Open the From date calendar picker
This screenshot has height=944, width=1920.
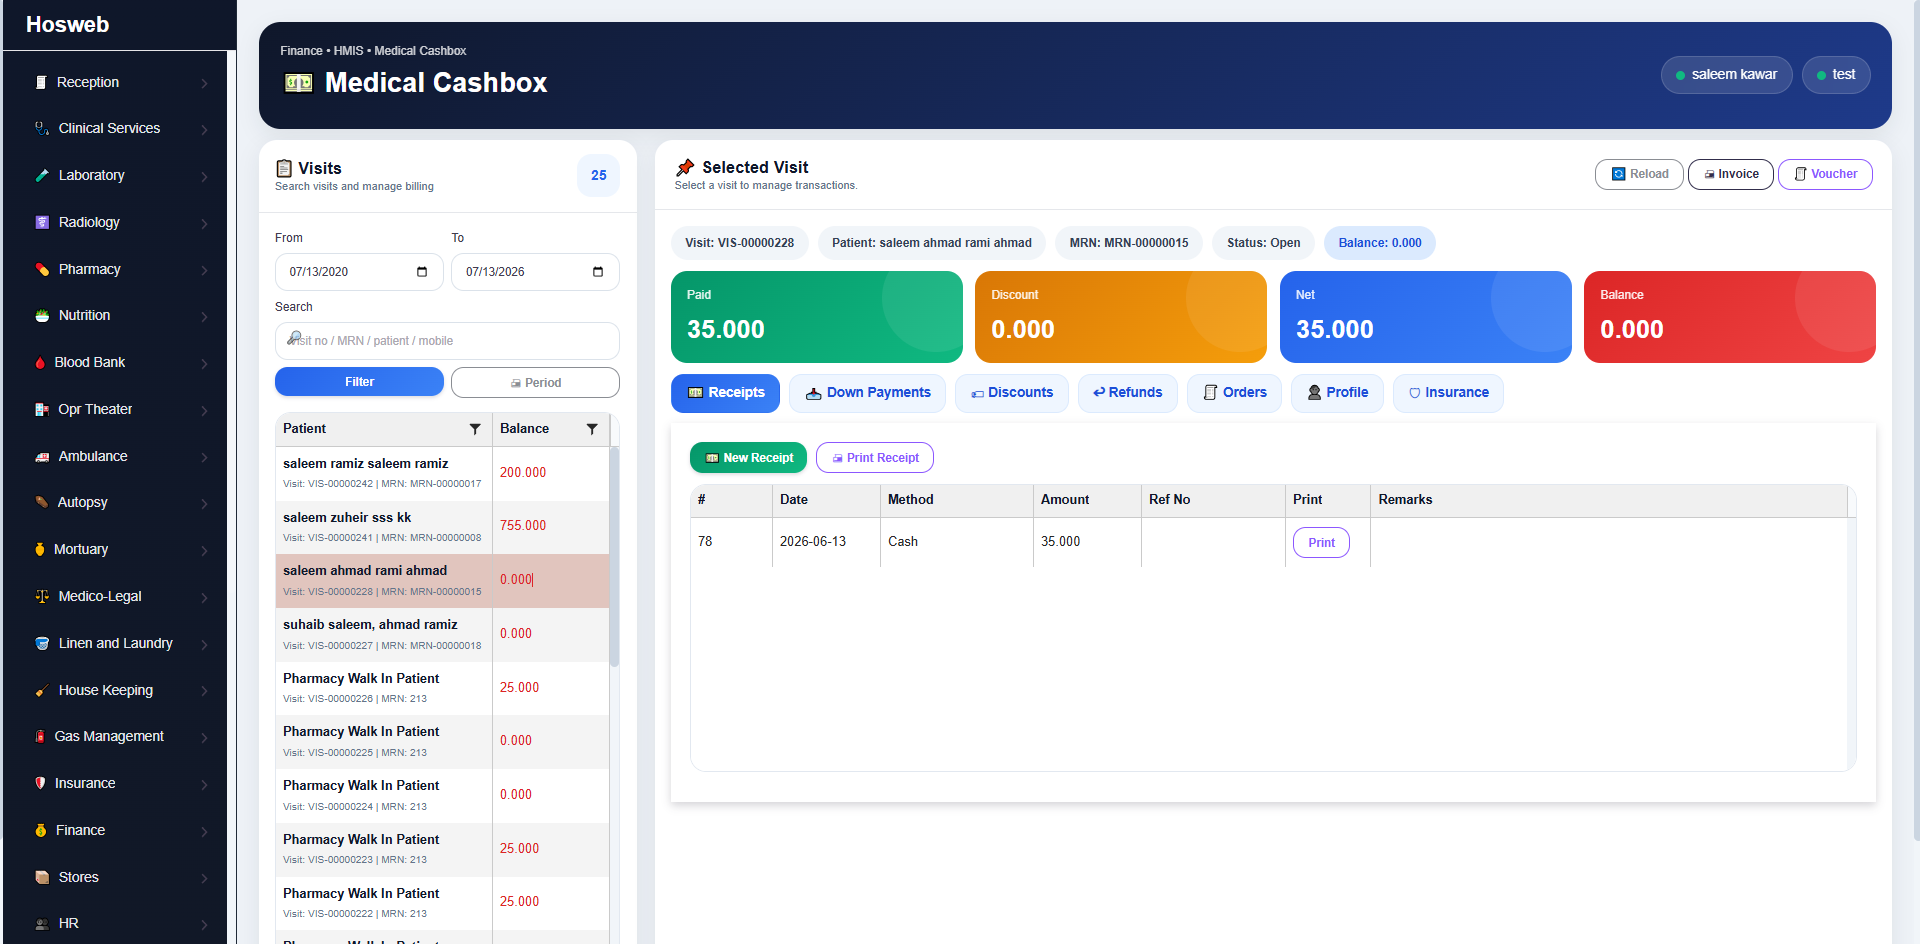tap(422, 272)
